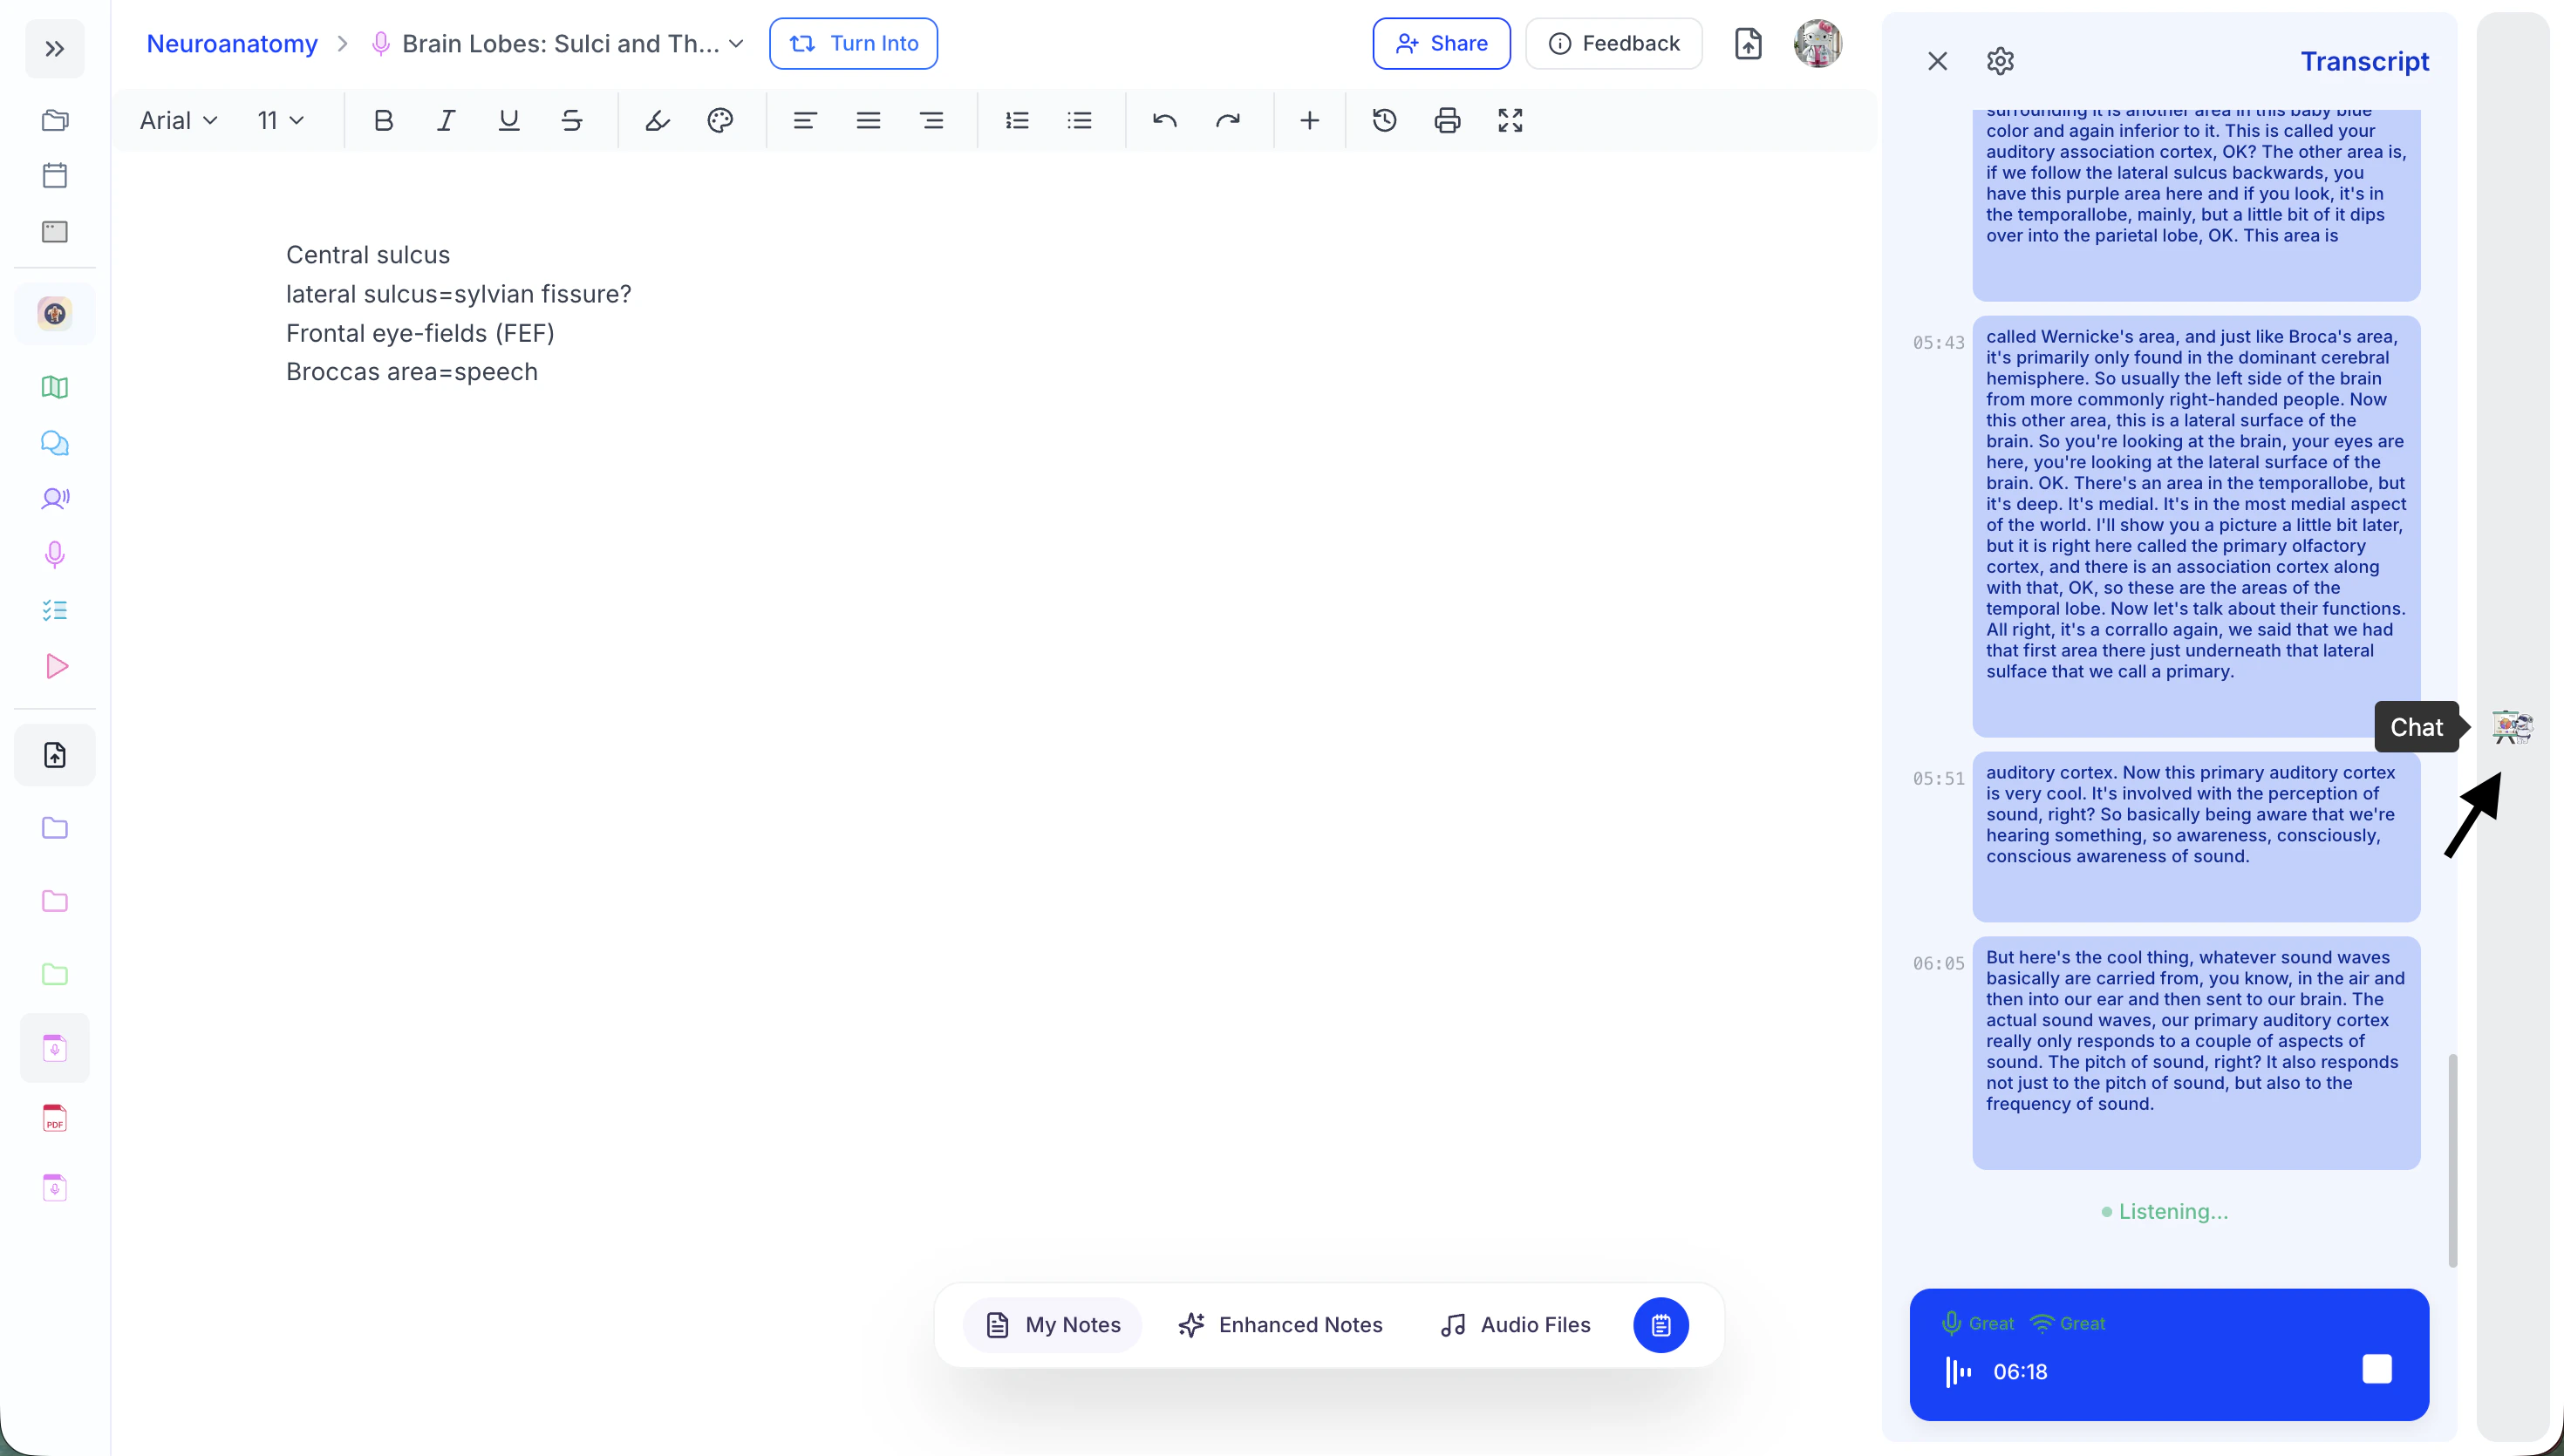Switch to Enhanced Notes tab

coord(1280,1325)
